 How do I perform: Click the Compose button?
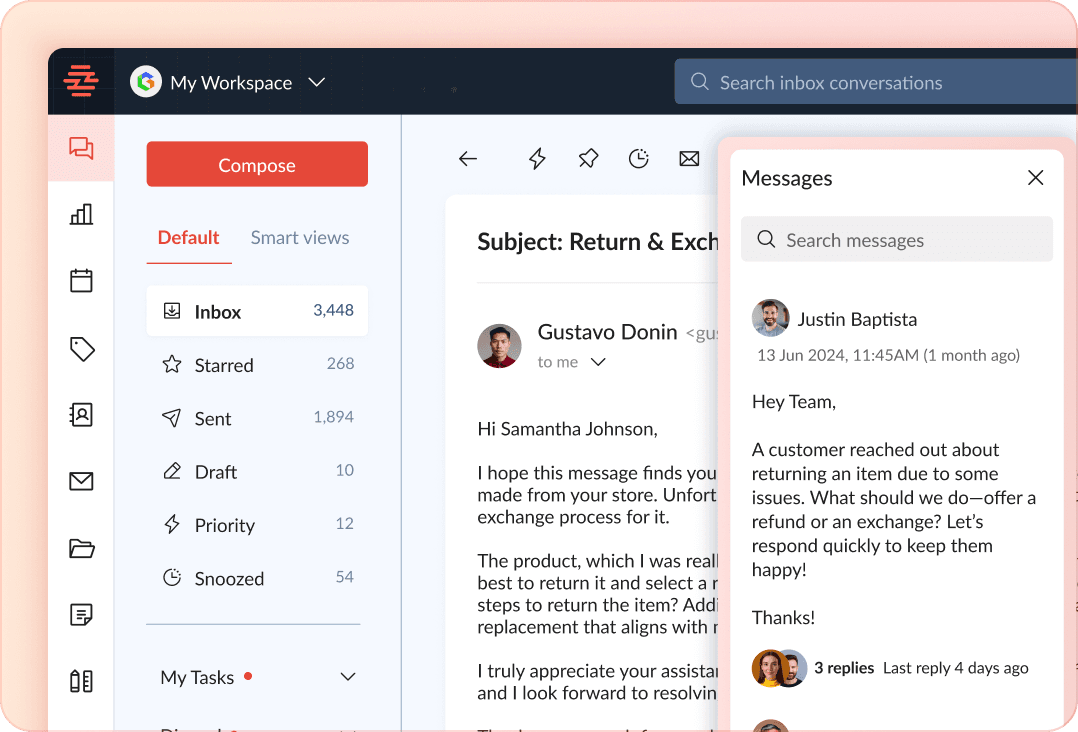[x=257, y=164]
